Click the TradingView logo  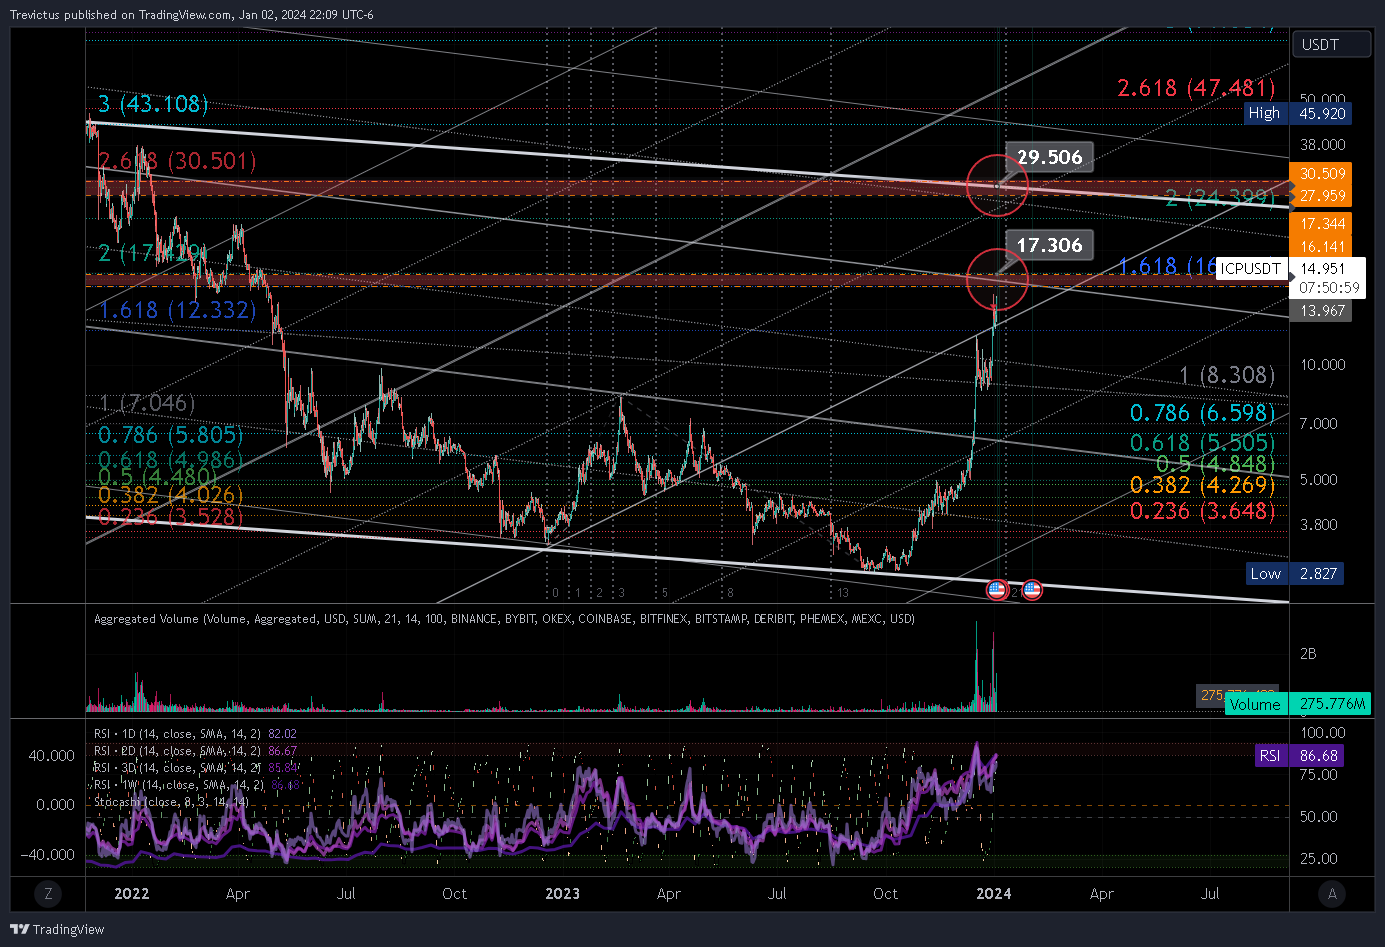(57, 929)
